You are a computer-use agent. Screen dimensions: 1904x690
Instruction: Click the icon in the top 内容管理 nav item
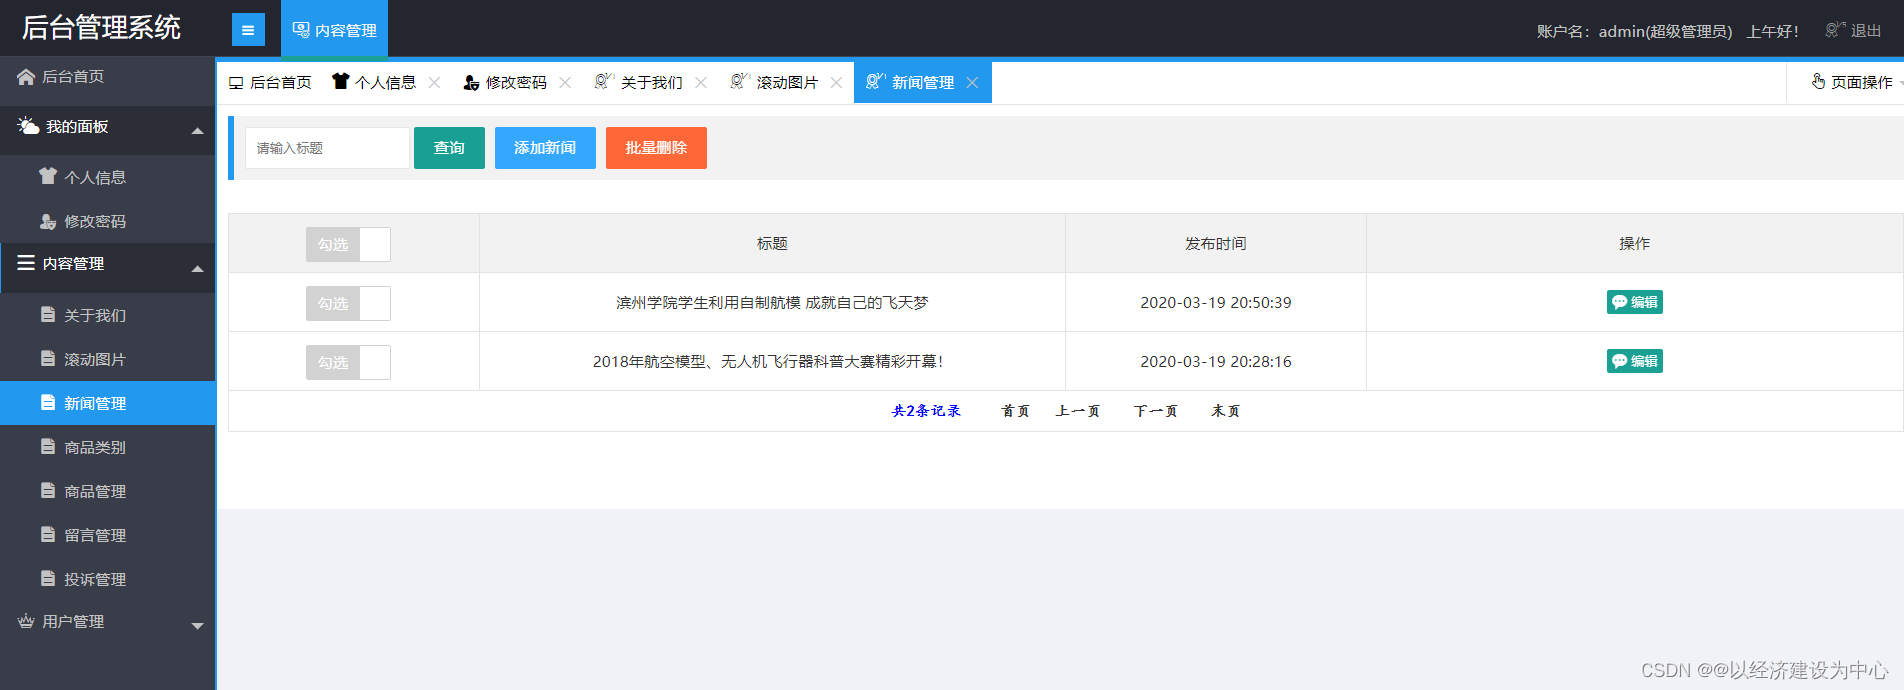click(x=301, y=30)
